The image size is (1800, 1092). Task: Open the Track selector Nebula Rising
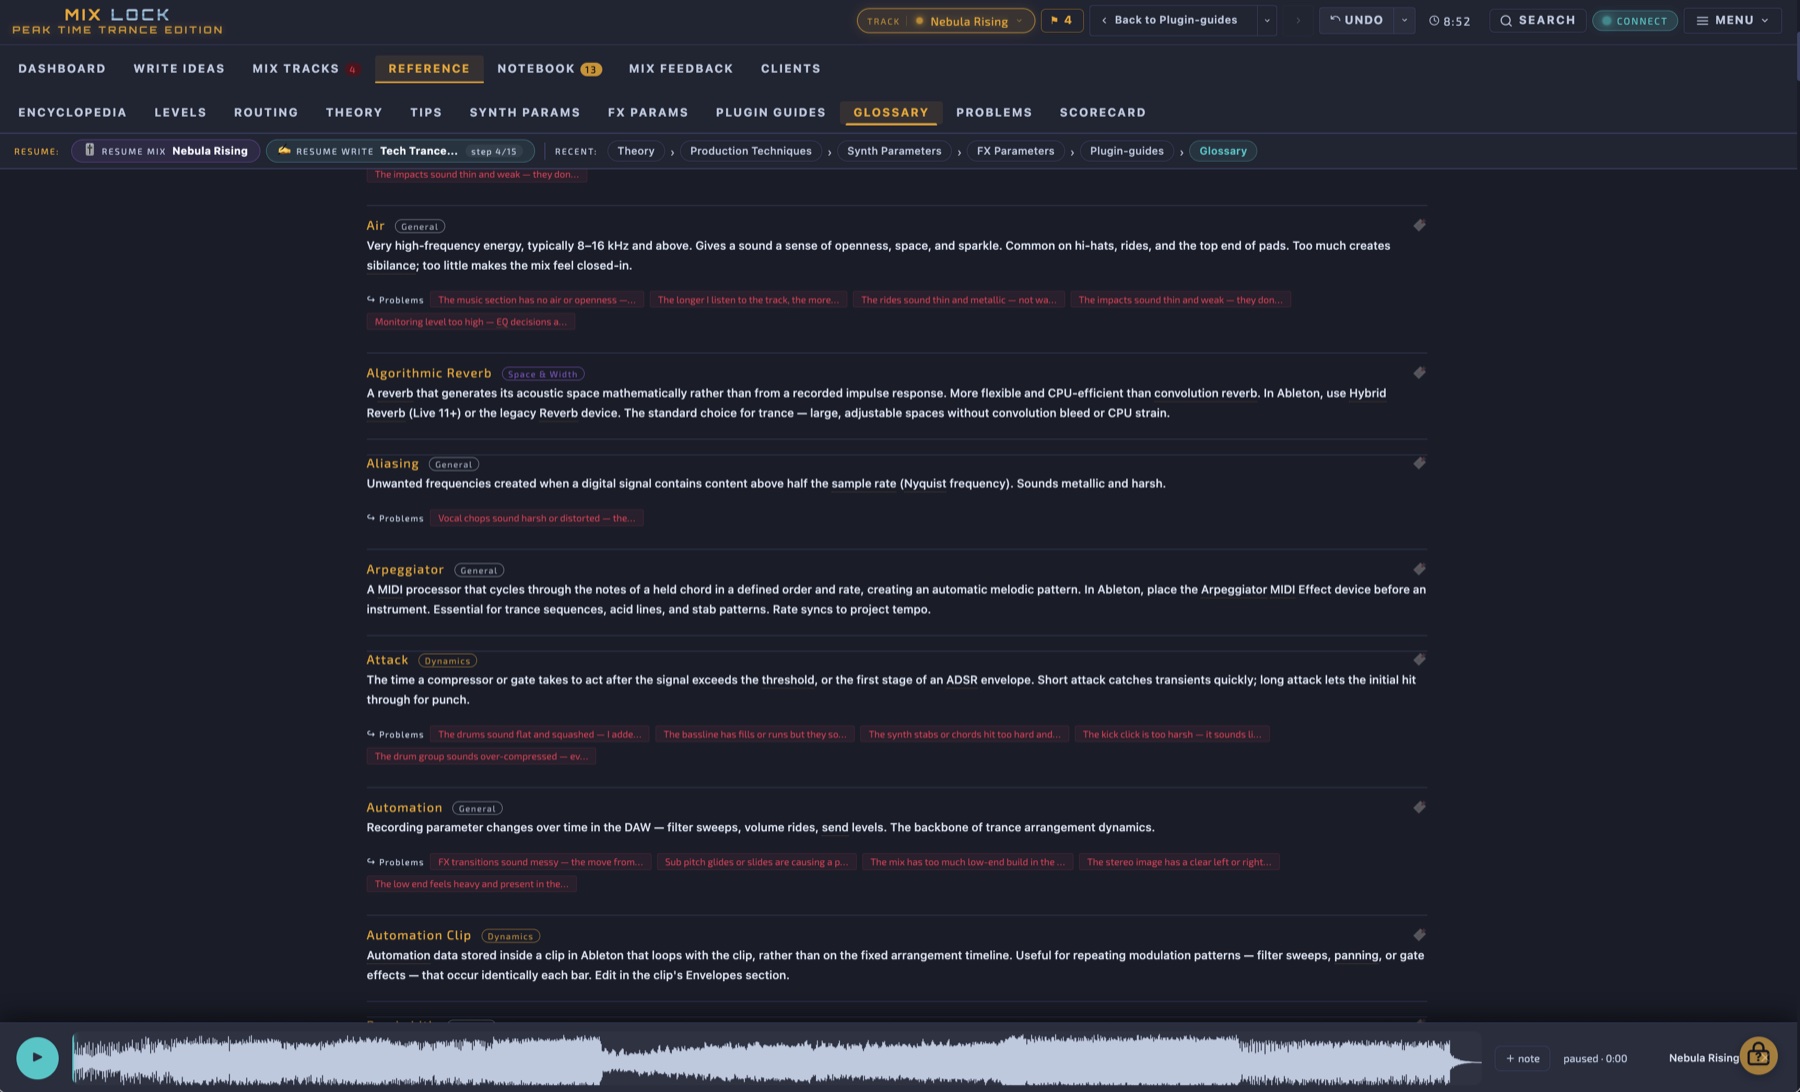coord(945,20)
